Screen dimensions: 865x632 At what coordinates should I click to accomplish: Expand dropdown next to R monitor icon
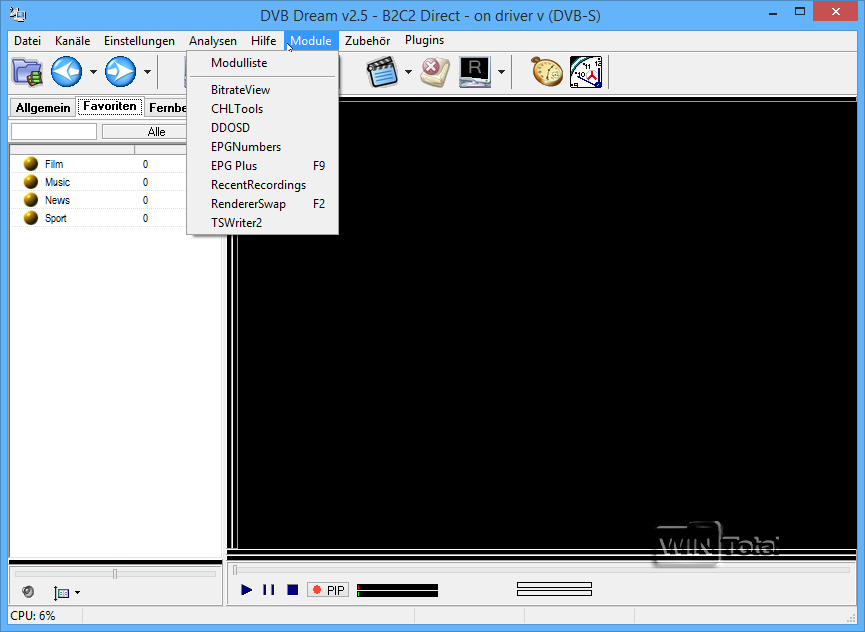click(501, 72)
